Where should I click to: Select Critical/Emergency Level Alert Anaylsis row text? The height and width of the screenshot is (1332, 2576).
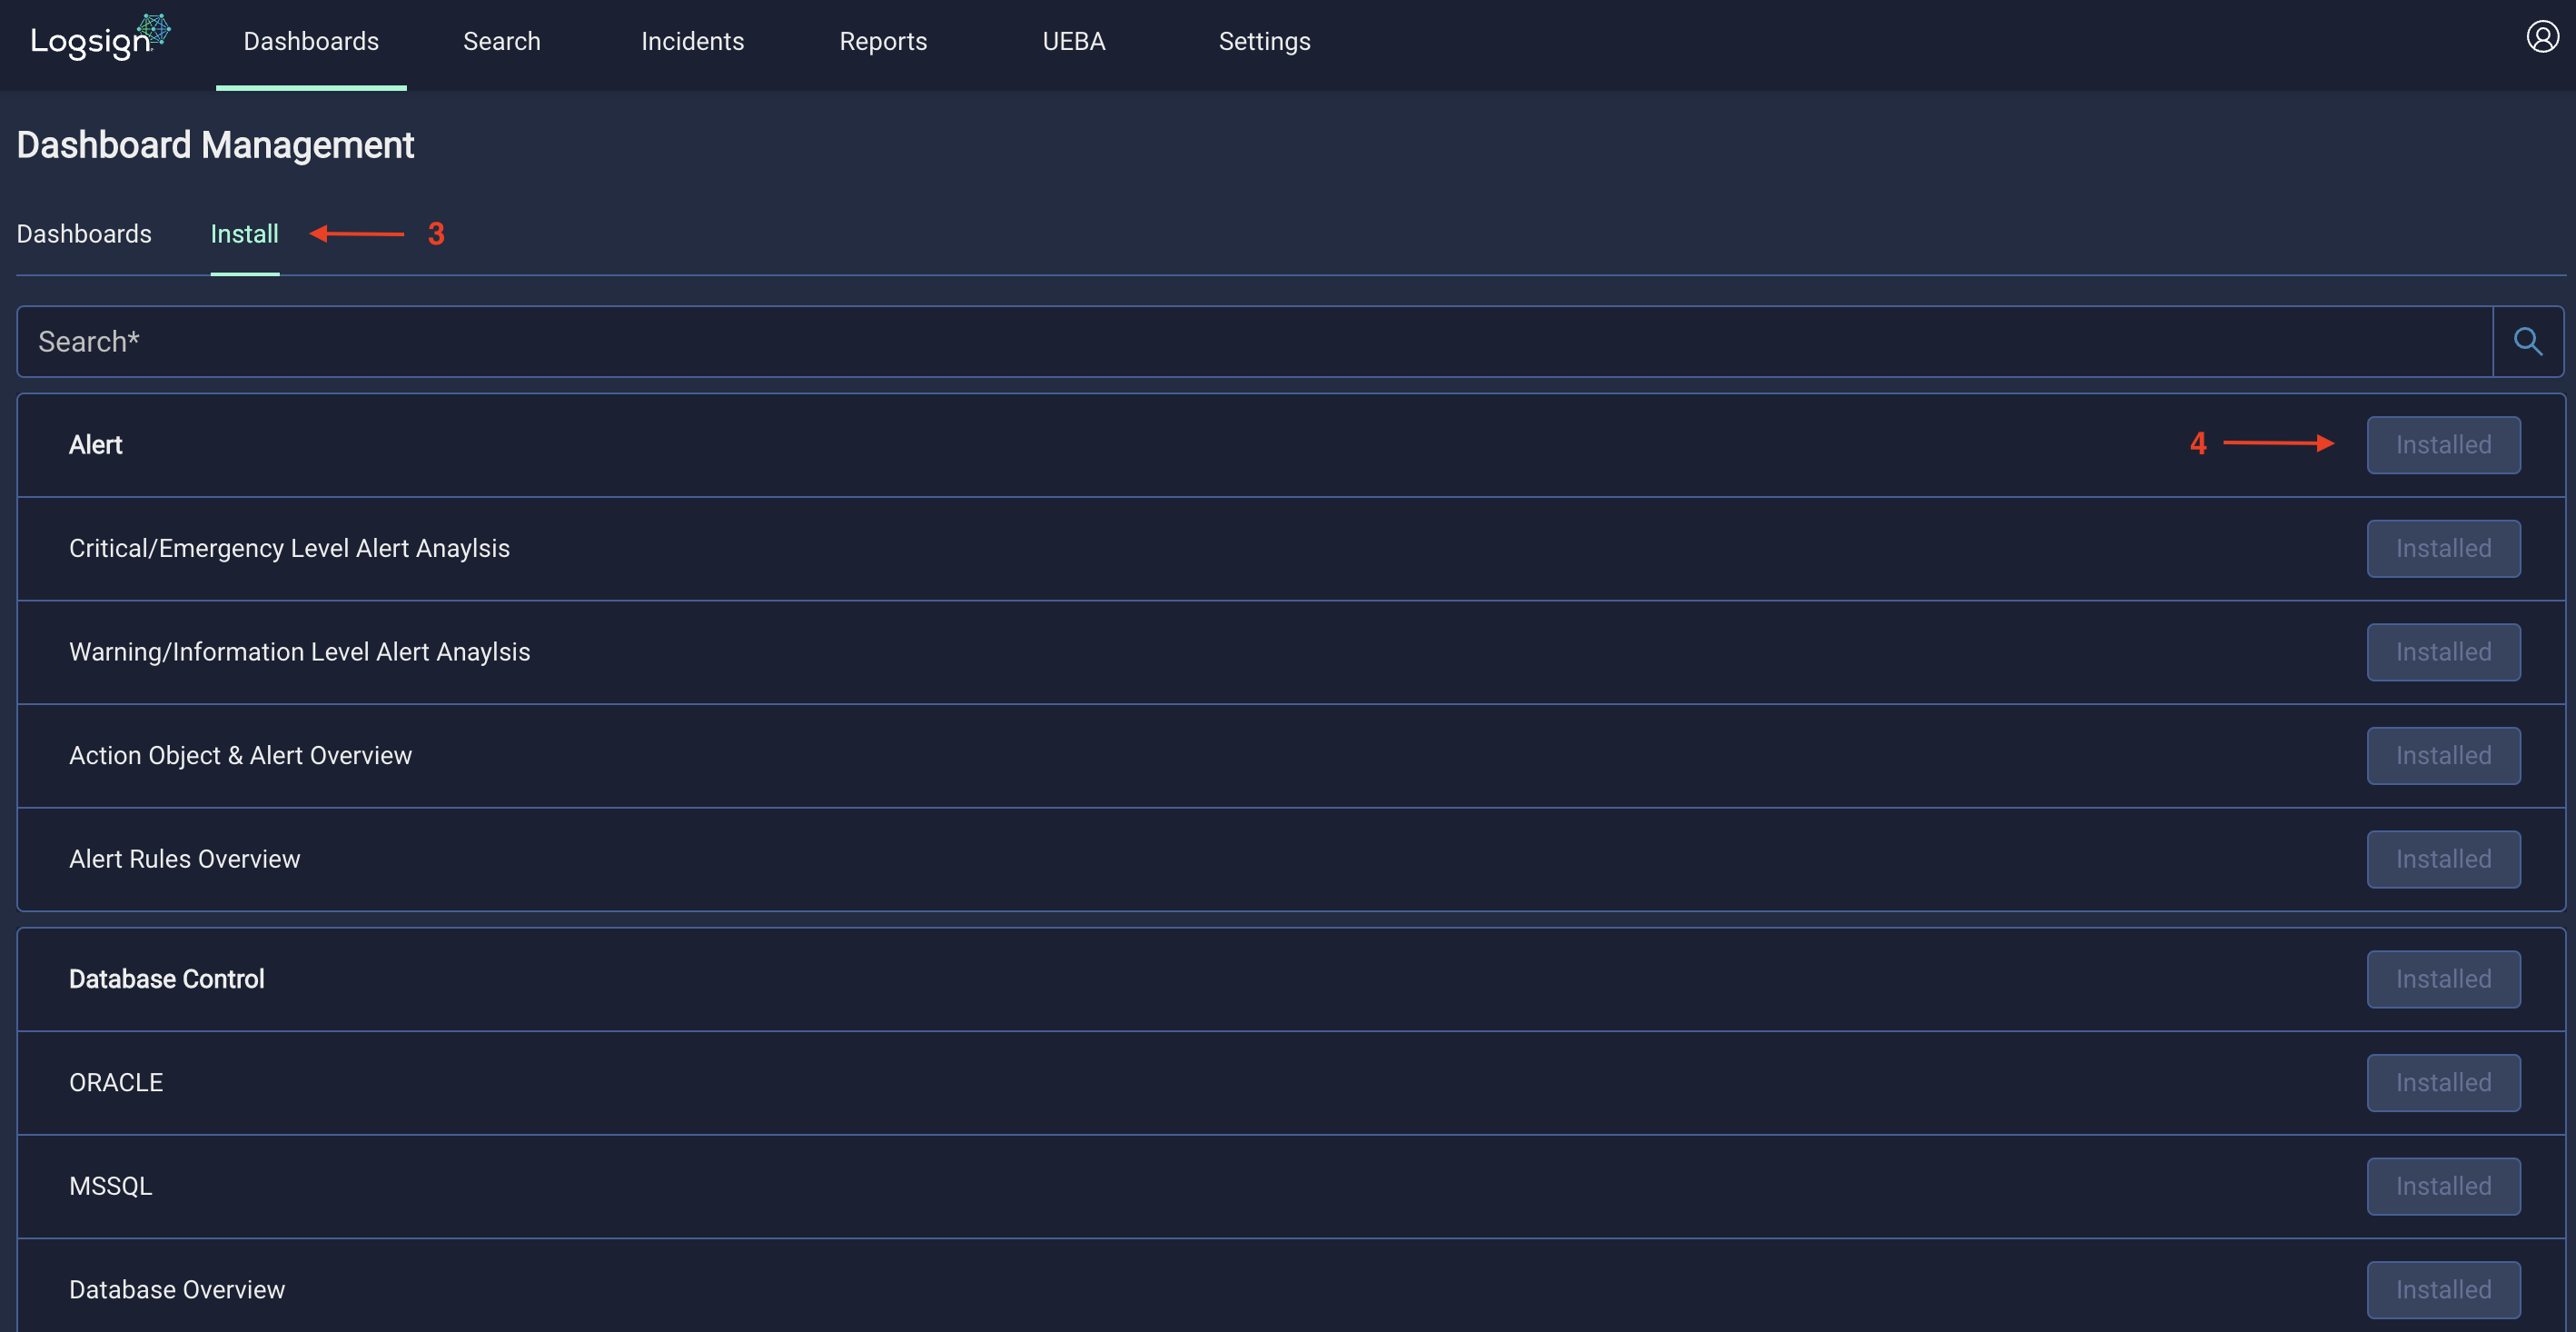289,549
